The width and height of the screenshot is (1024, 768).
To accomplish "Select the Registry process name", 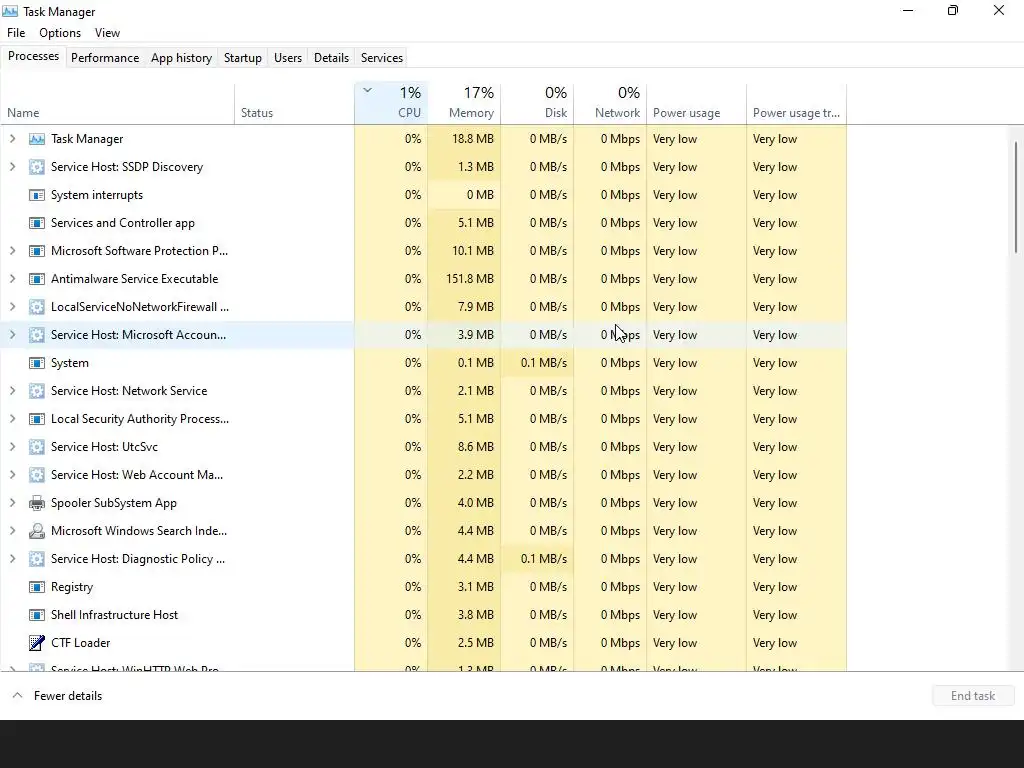I will 72,587.
